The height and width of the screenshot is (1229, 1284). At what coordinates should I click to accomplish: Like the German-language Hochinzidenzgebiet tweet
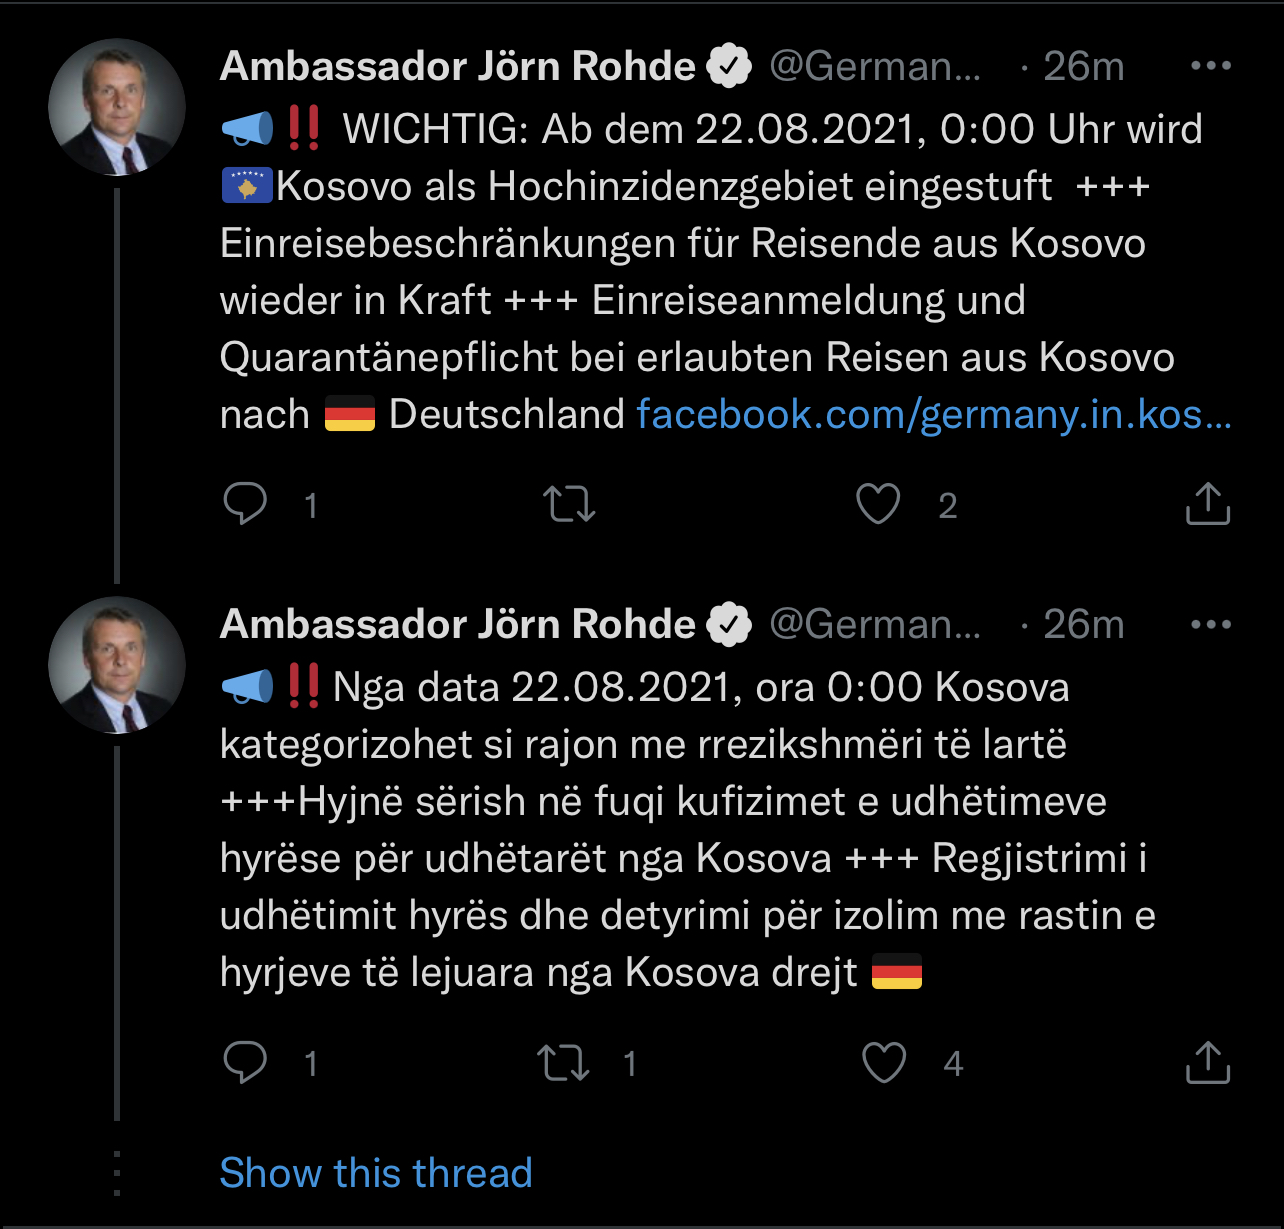tap(878, 504)
